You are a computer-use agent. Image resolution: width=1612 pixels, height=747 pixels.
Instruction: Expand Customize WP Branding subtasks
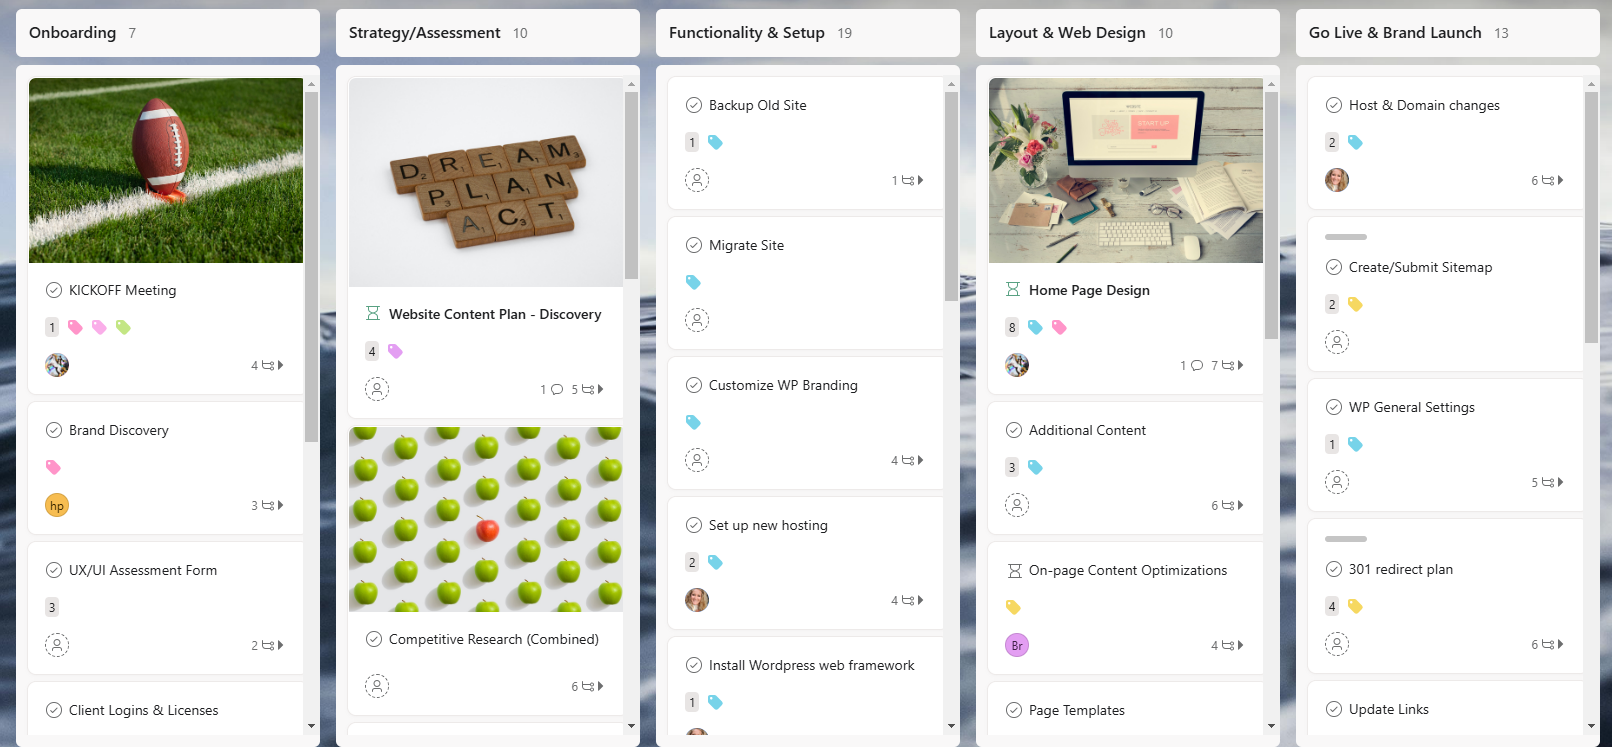[x=920, y=460]
